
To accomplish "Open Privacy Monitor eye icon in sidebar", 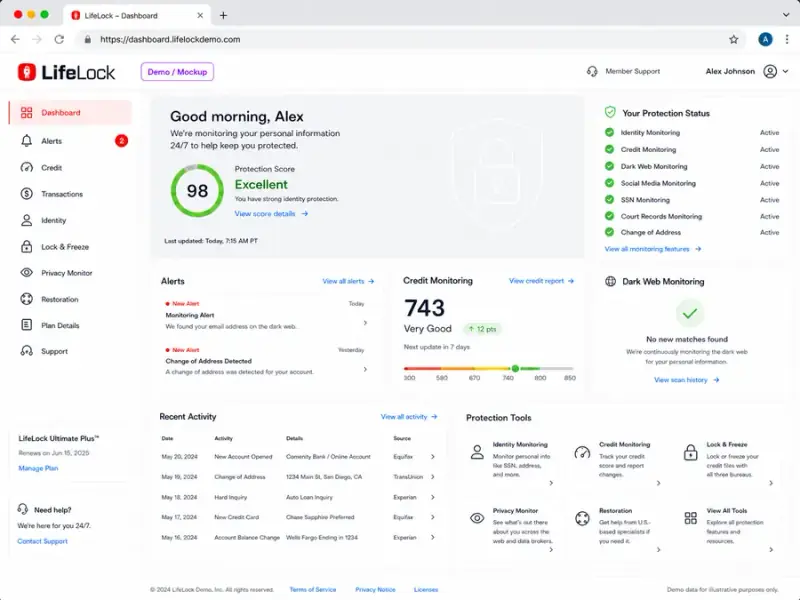I will 27,273.
